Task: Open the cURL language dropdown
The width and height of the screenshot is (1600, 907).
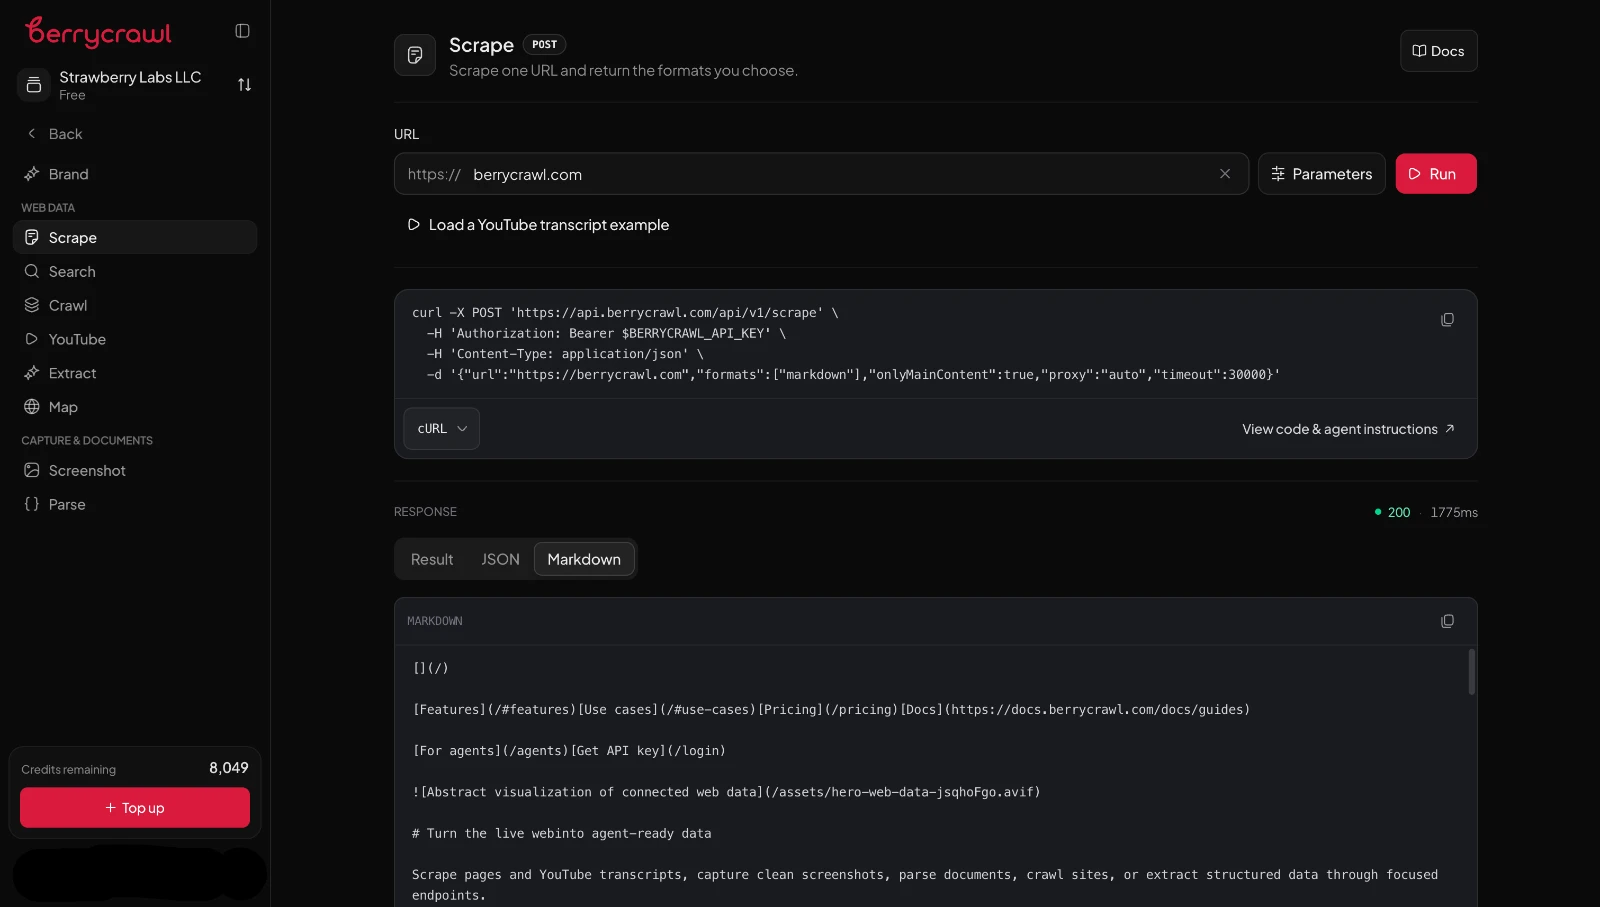Action: click(x=442, y=429)
